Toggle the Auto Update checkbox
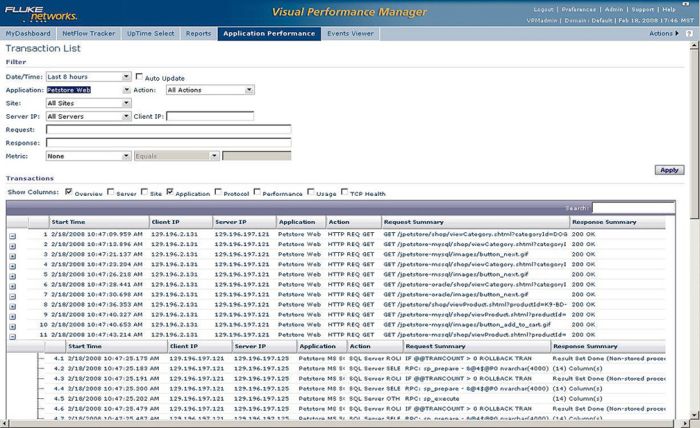Screen dimensions: 700x428 click(139, 77)
